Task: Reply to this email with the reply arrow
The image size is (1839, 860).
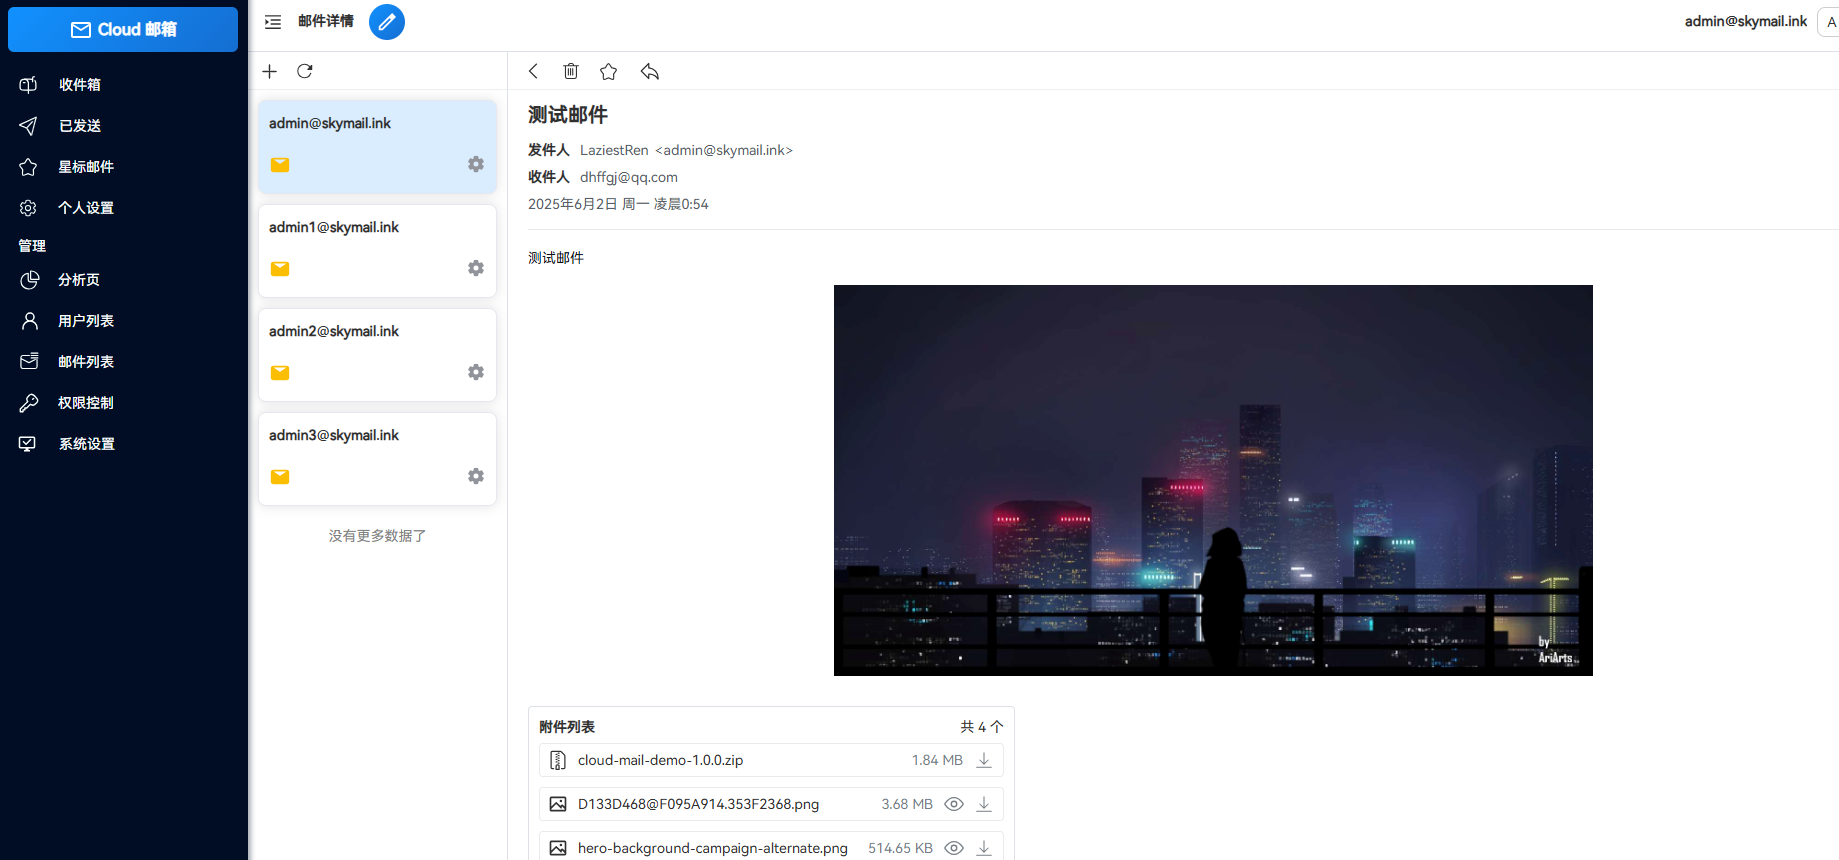Action: [650, 71]
